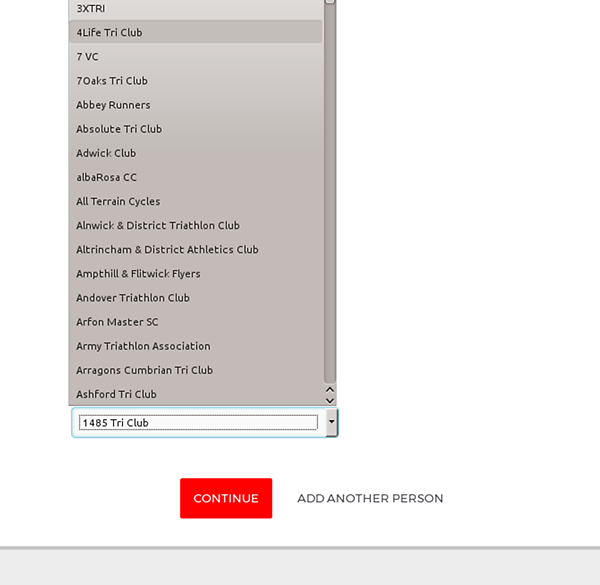Viewport: 600px width, 585px height.
Task: Select Andover Triathlon Club
Action: pos(196,298)
